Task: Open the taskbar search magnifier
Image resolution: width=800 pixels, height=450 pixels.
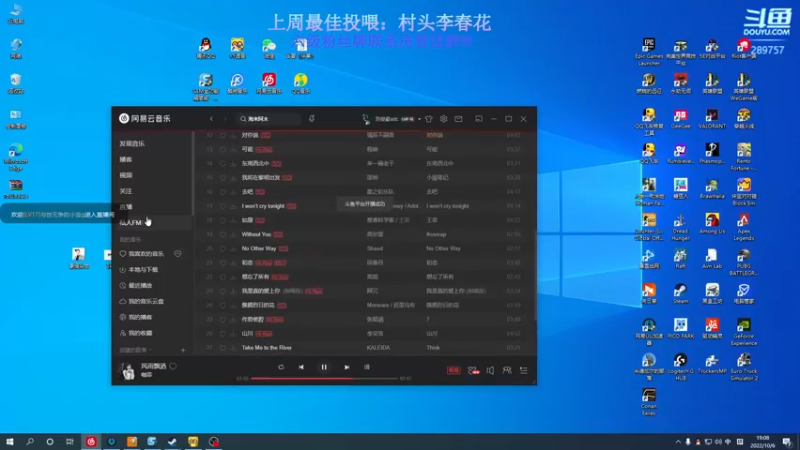Action: pyautogui.click(x=30, y=442)
